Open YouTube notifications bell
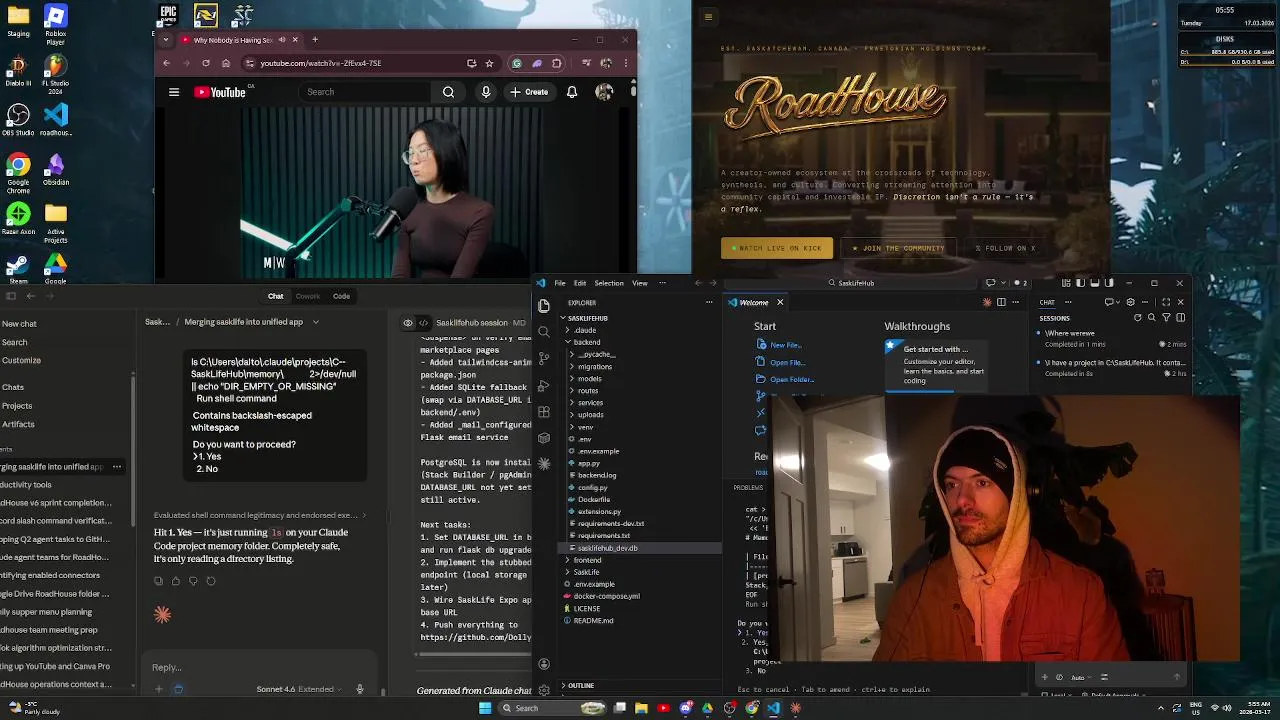Viewport: 1280px width, 720px height. [x=572, y=92]
